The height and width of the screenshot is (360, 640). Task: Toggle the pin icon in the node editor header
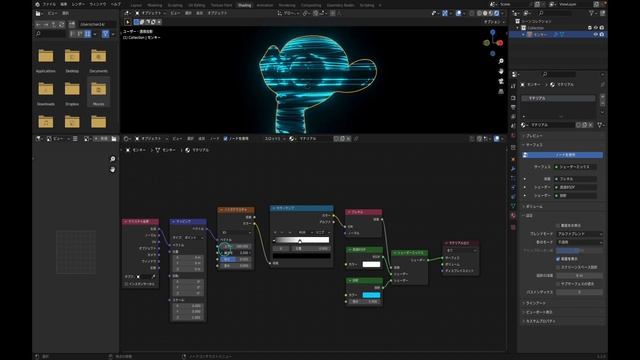point(356,139)
